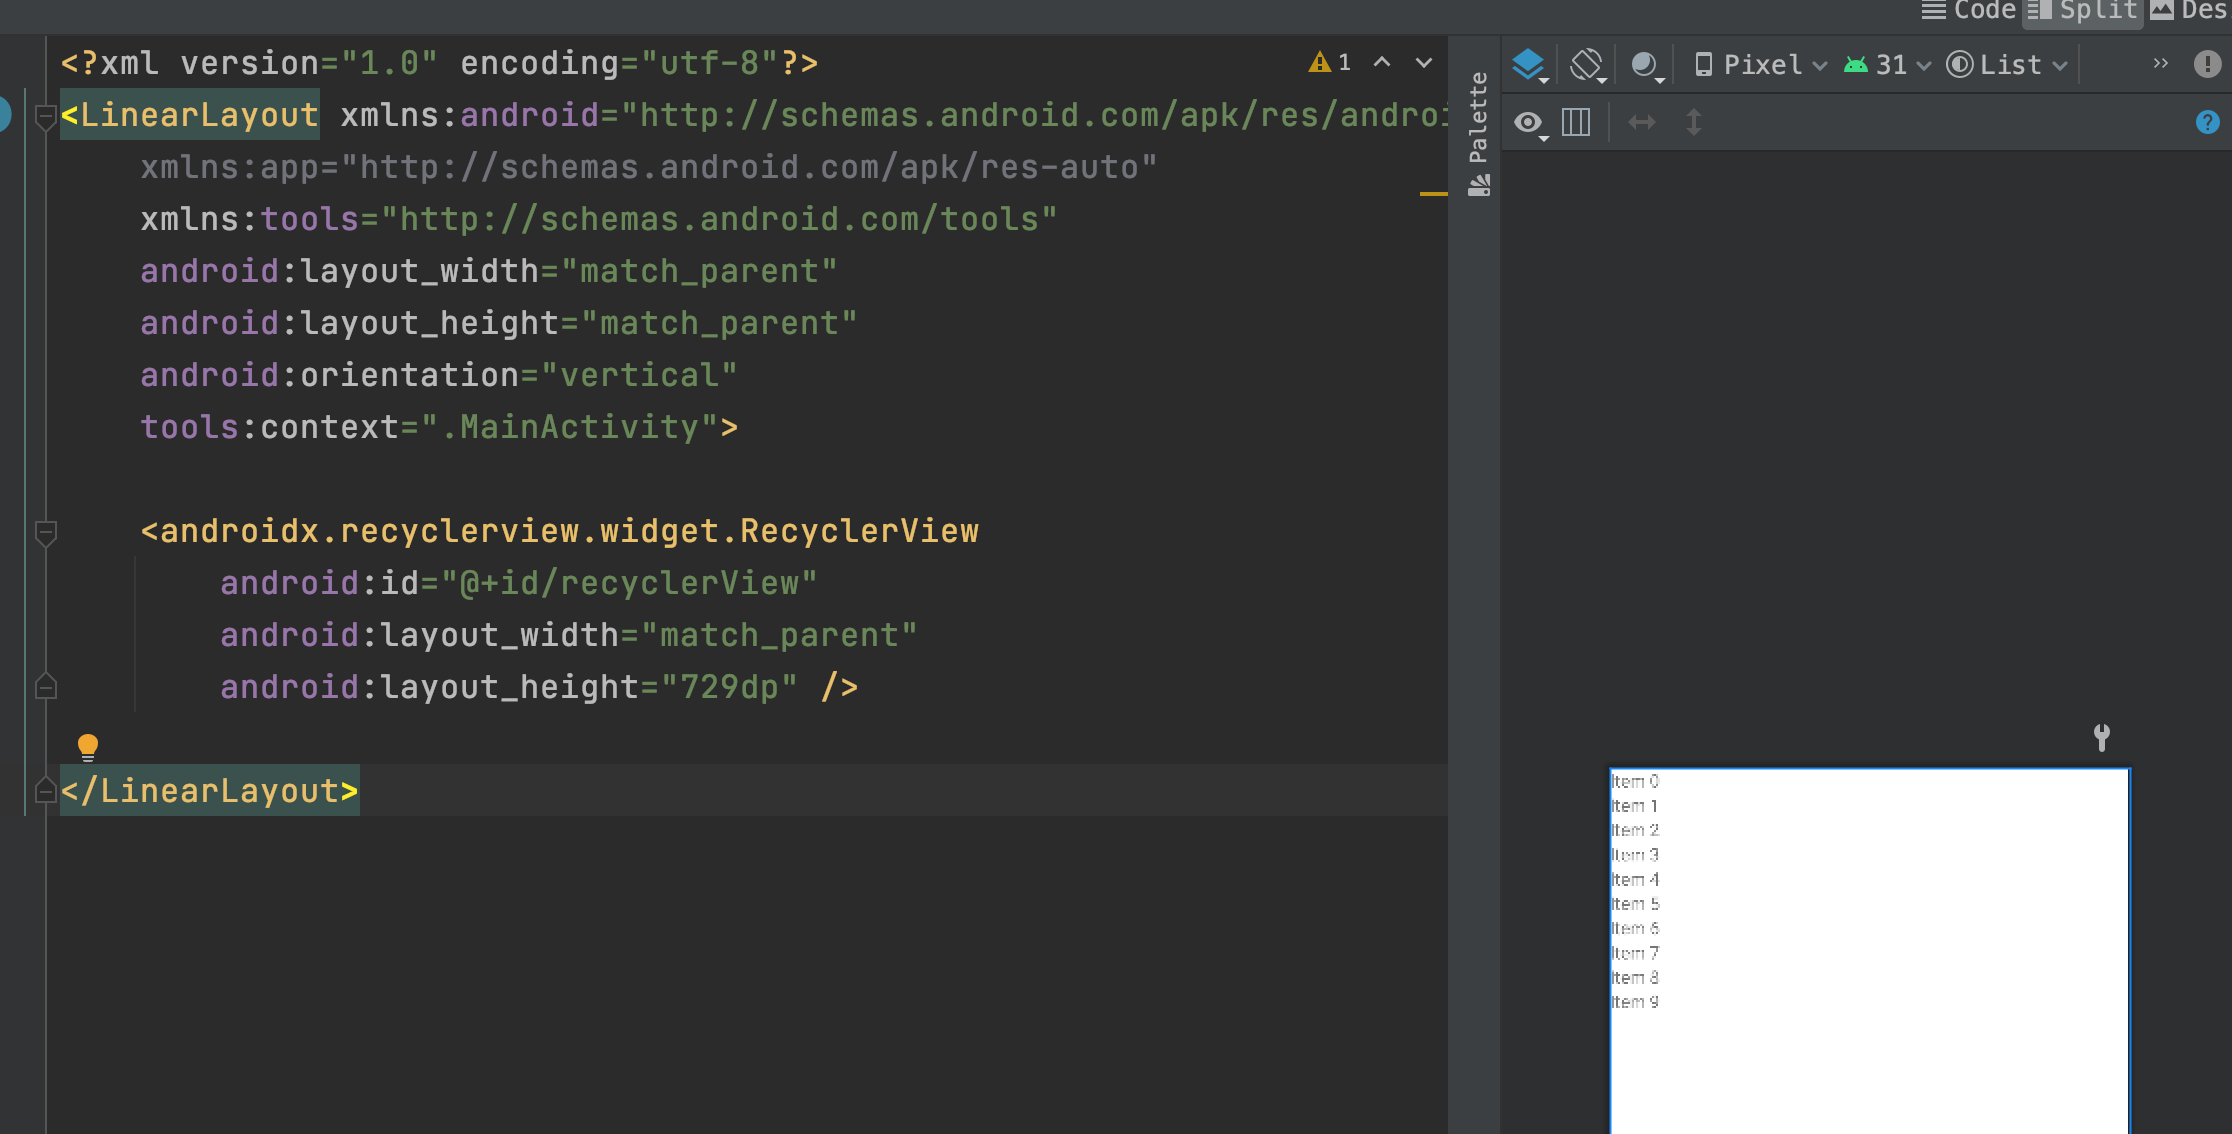This screenshot has width=2232, height=1134.
Task: Switch to Code view mode
Action: pyautogui.click(x=1968, y=11)
